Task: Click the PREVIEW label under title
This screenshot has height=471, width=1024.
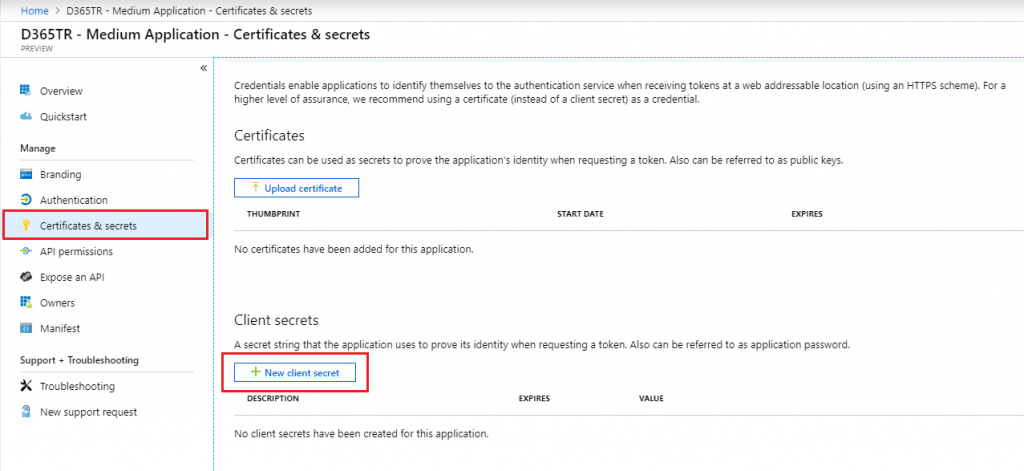Action: tap(37, 48)
